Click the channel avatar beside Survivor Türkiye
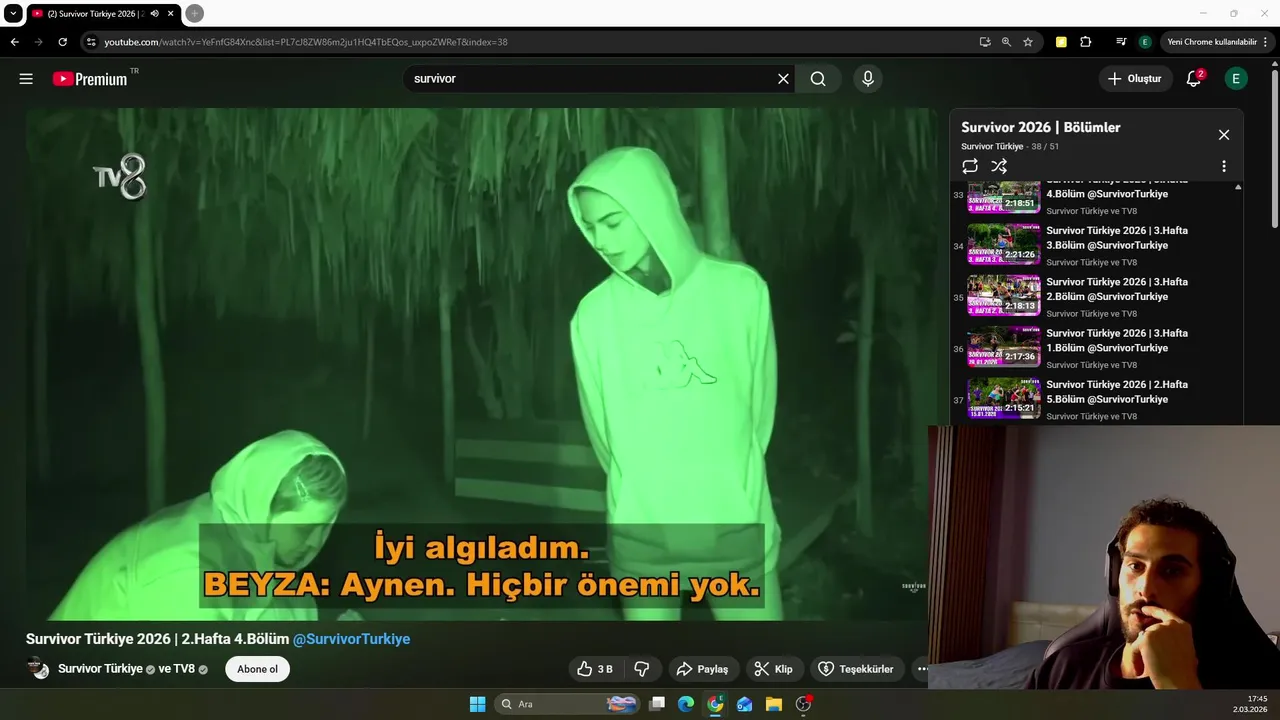This screenshot has height=720, width=1280. point(38,668)
